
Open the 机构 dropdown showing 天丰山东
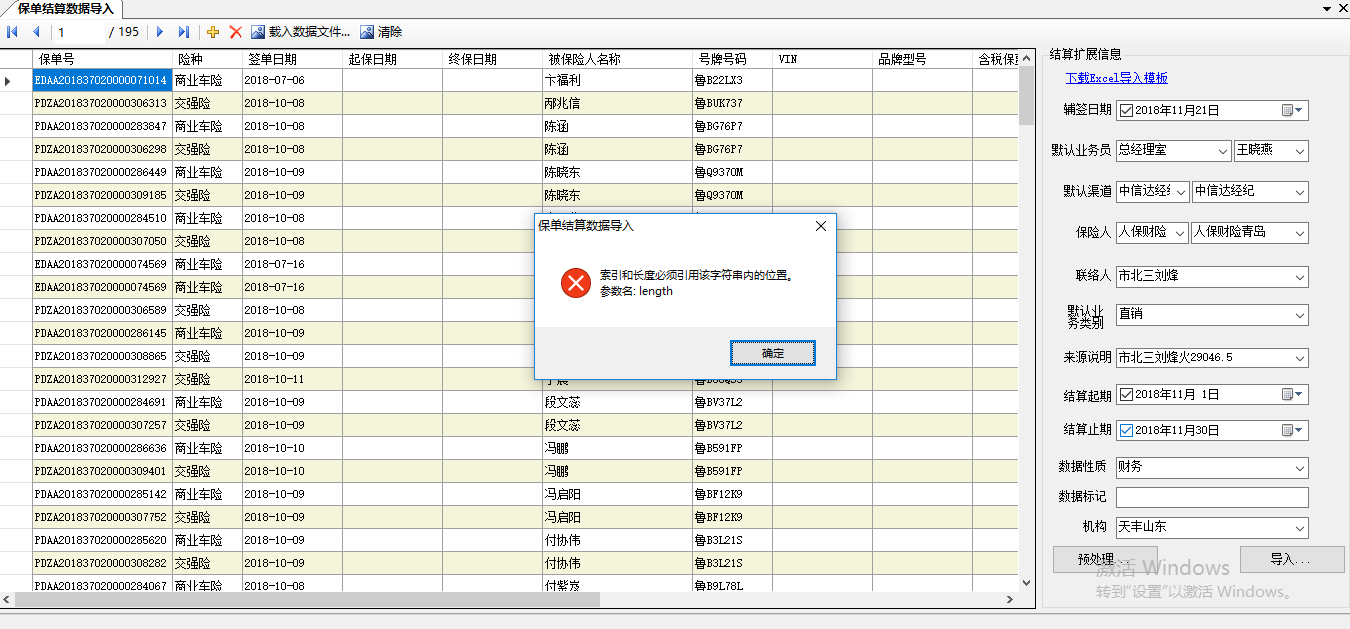(1299, 527)
